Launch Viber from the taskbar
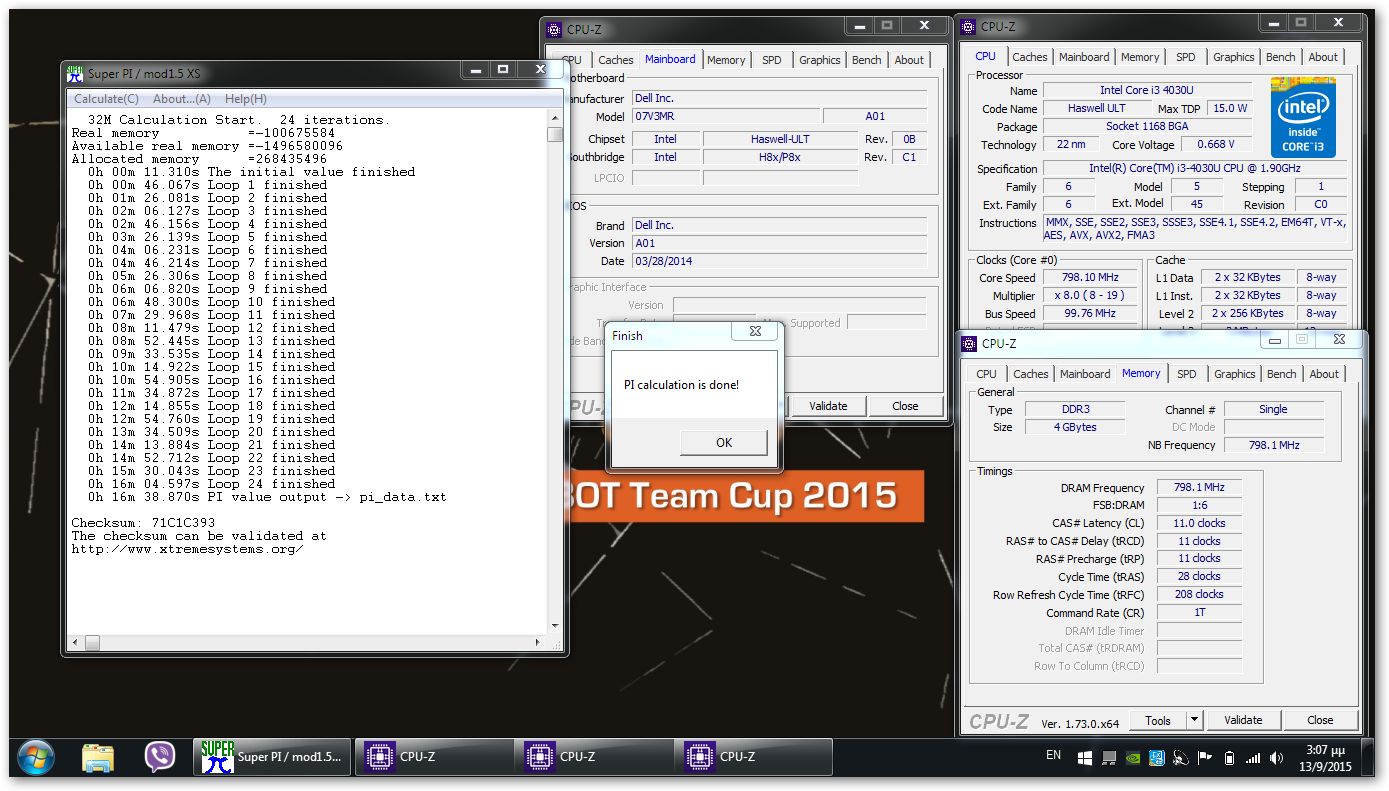 (160, 757)
